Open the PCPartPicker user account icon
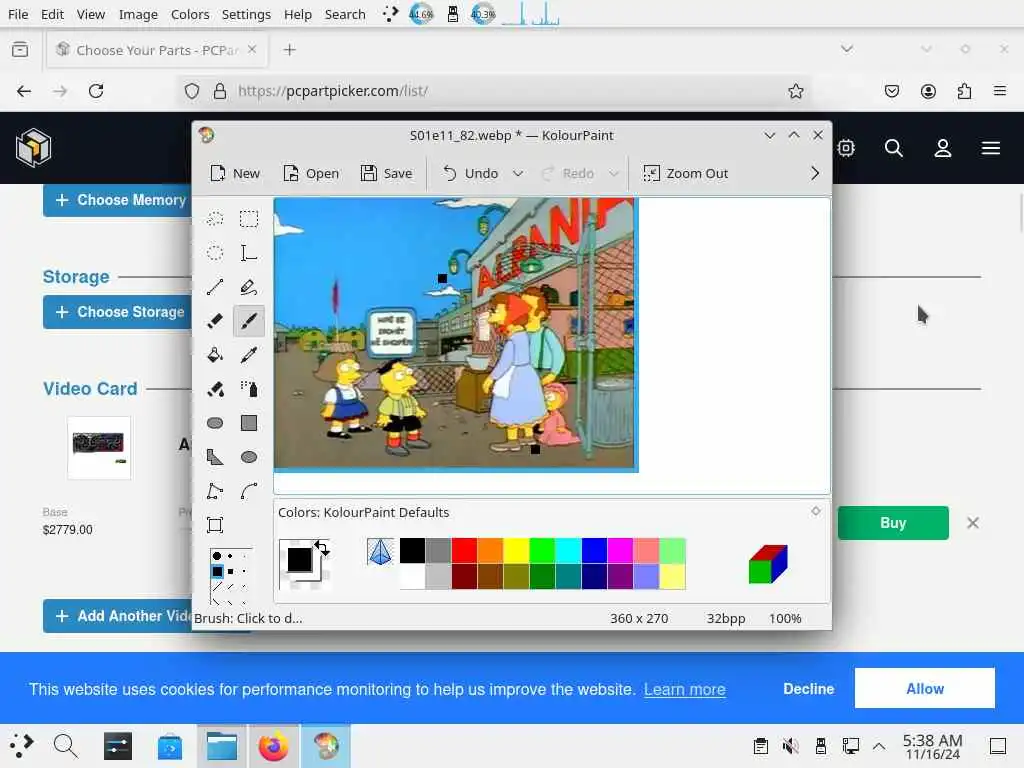The height and width of the screenshot is (768, 1024). (942, 148)
